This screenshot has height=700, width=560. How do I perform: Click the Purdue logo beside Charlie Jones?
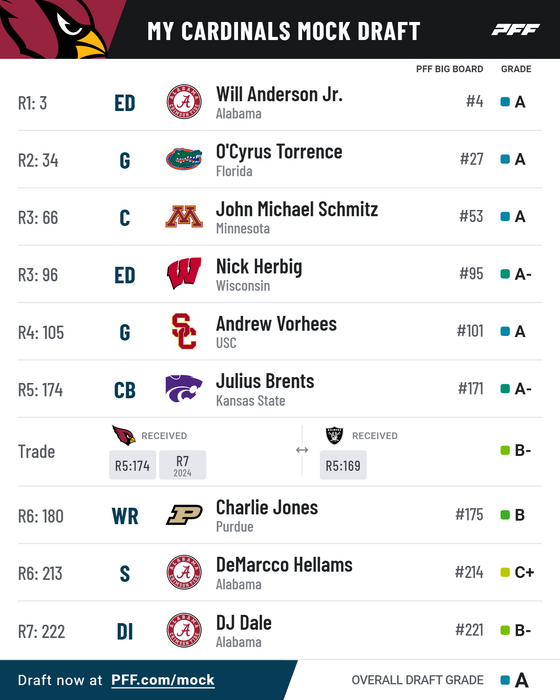[184, 515]
